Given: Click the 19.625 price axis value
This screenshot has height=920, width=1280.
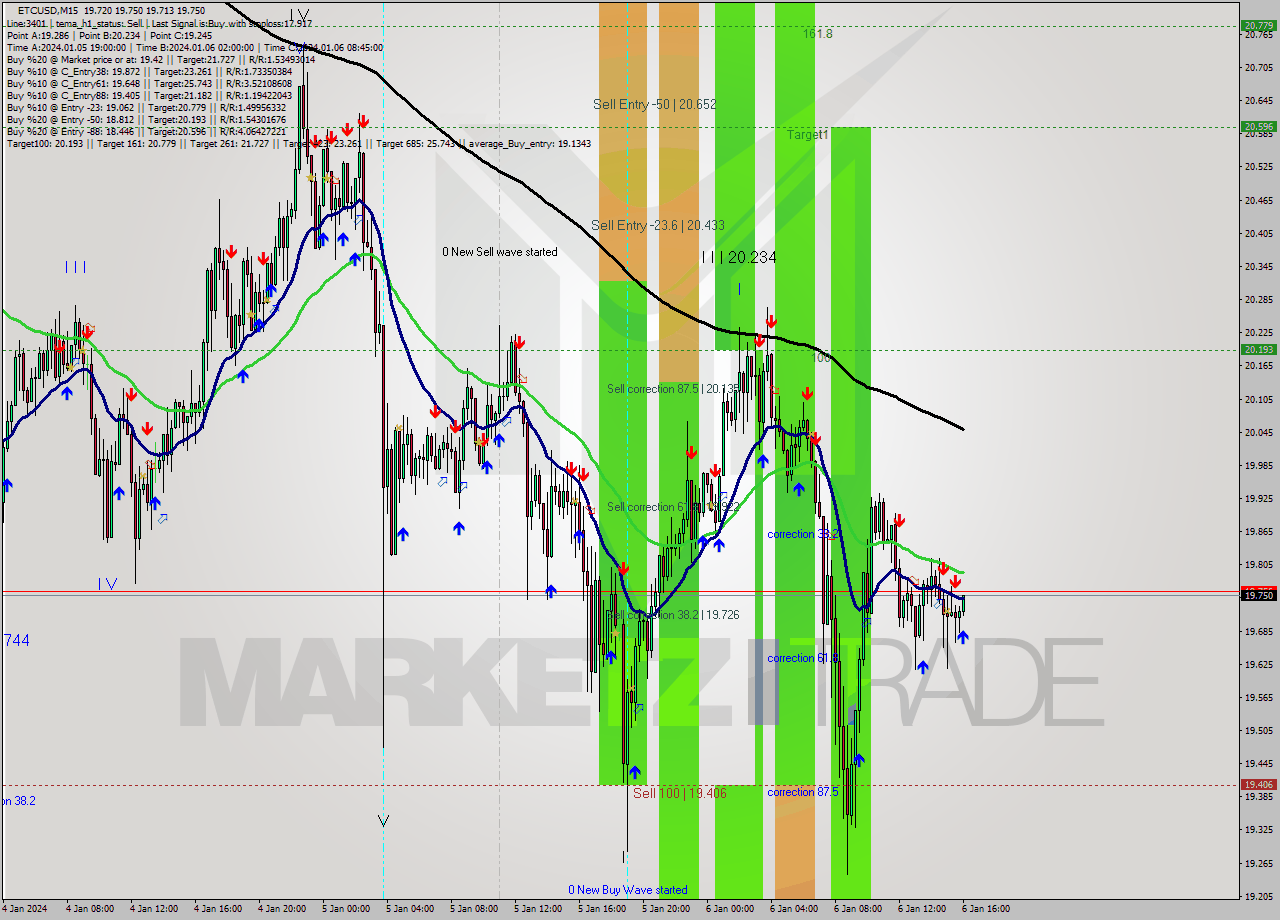Looking at the screenshot, I should (1259, 664).
